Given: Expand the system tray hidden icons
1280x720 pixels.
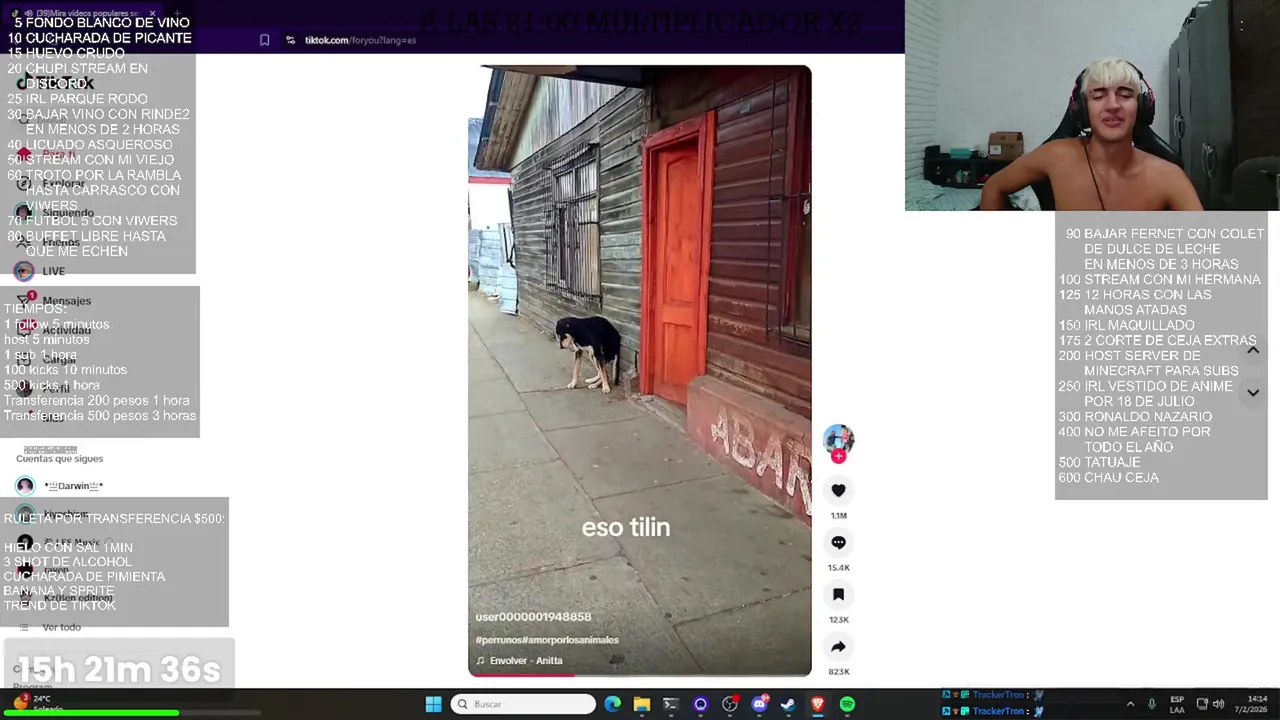Looking at the screenshot, I should 1130,704.
